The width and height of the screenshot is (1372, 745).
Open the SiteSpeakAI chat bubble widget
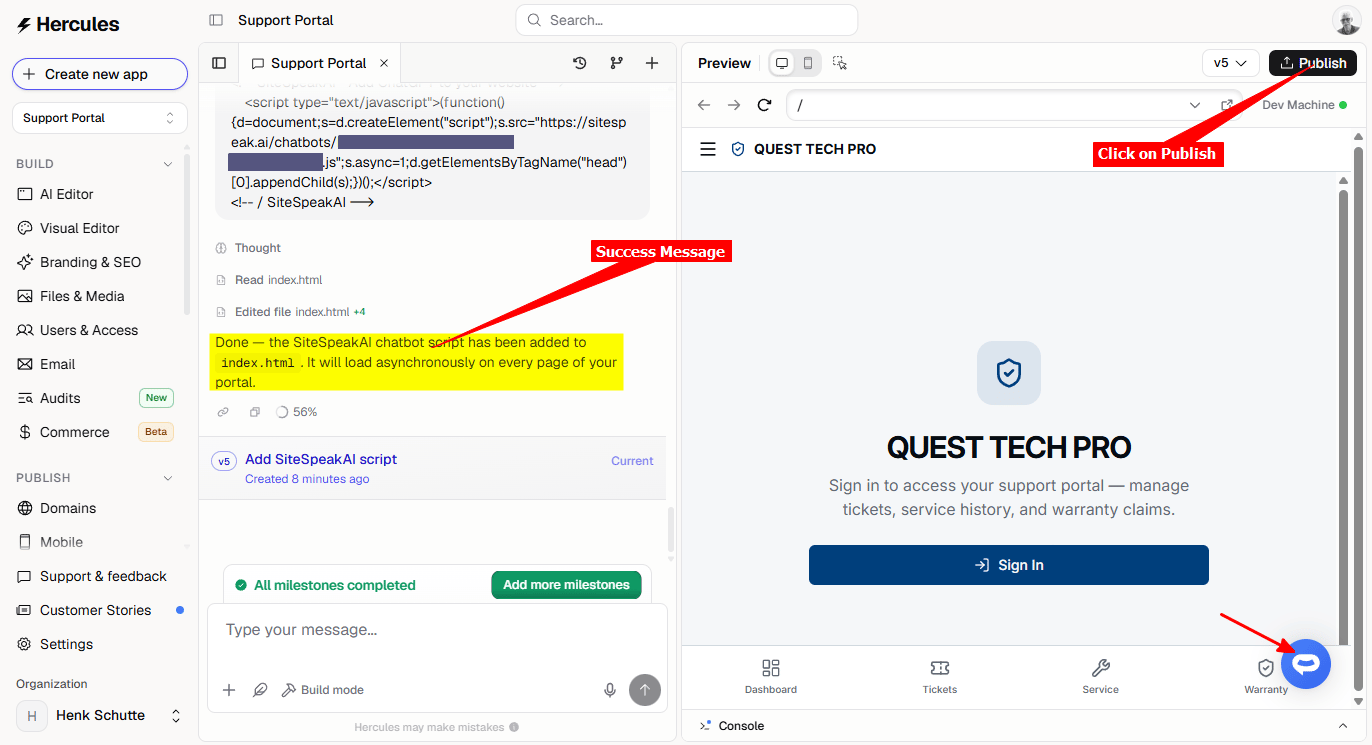pyautogui.click(x=1306, y=664)
